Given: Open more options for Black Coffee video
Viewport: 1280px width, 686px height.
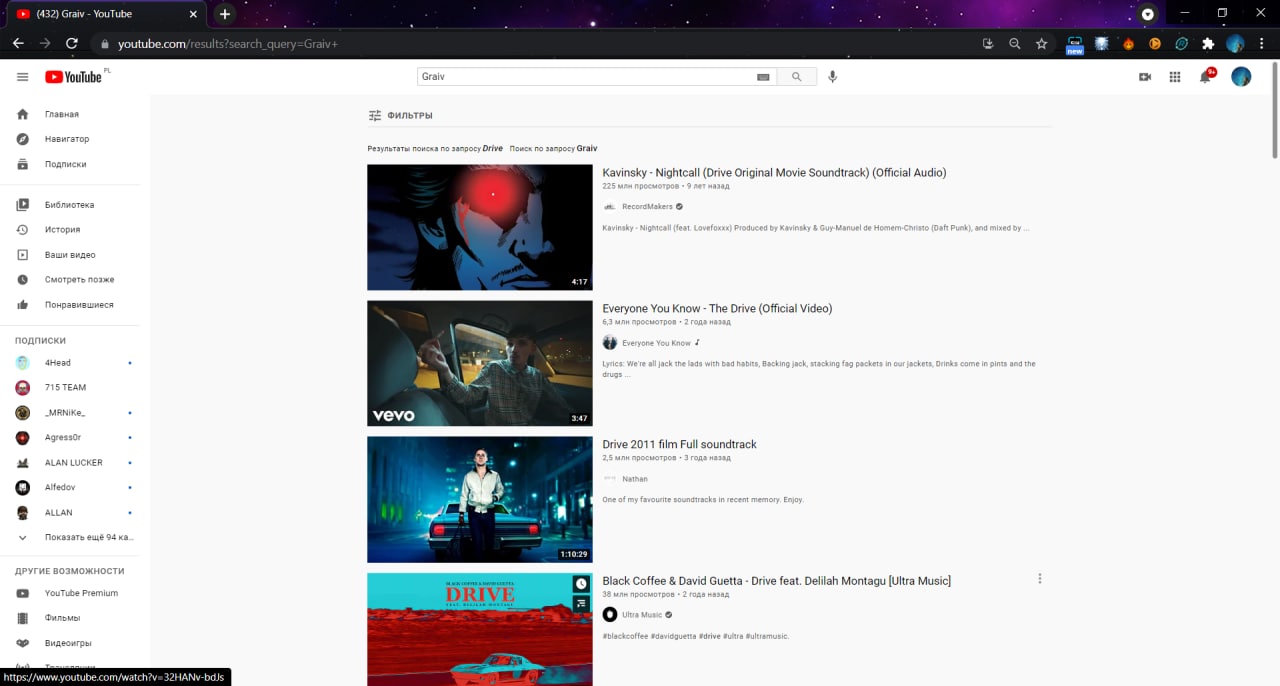Looking at the screenshot, I should point(1040,579).
